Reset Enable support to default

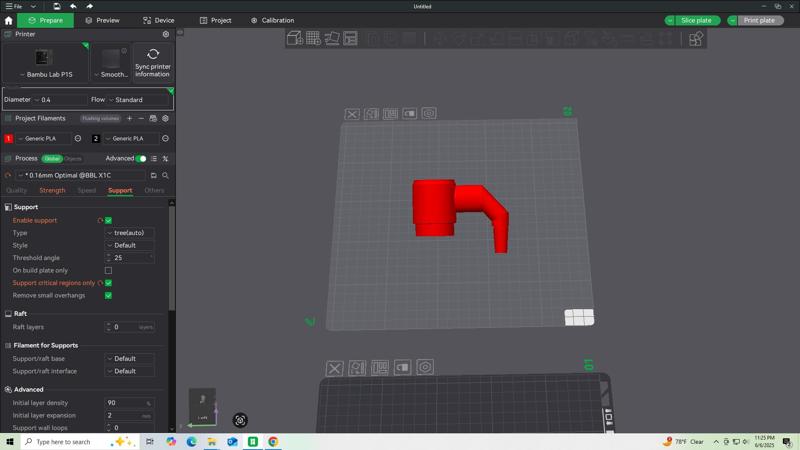click(x=100, y=220)
